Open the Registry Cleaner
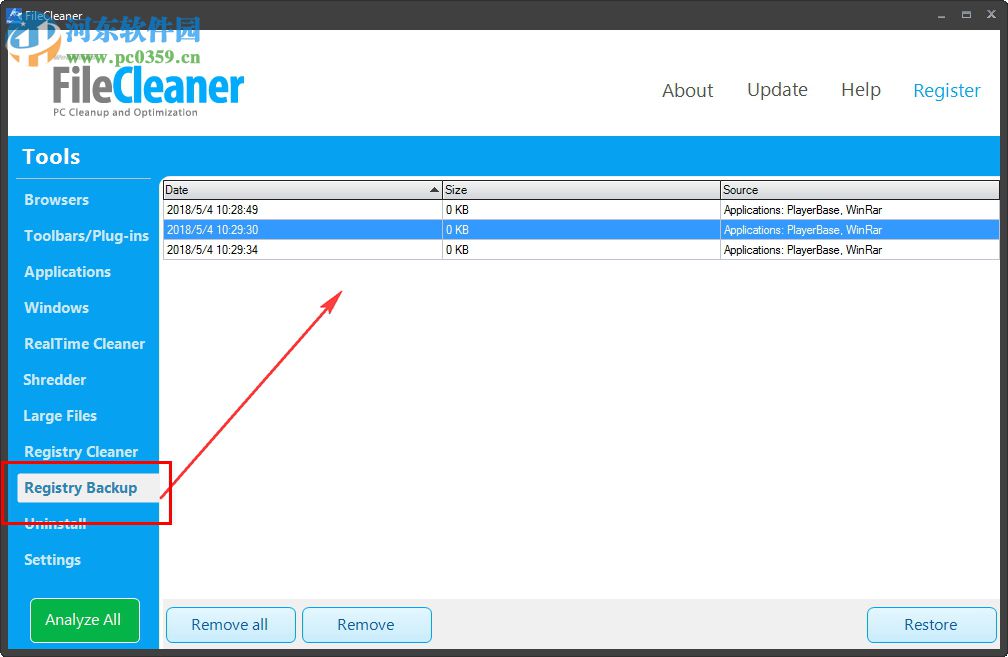Screen dimensions: 1008x657 (80, 452)
